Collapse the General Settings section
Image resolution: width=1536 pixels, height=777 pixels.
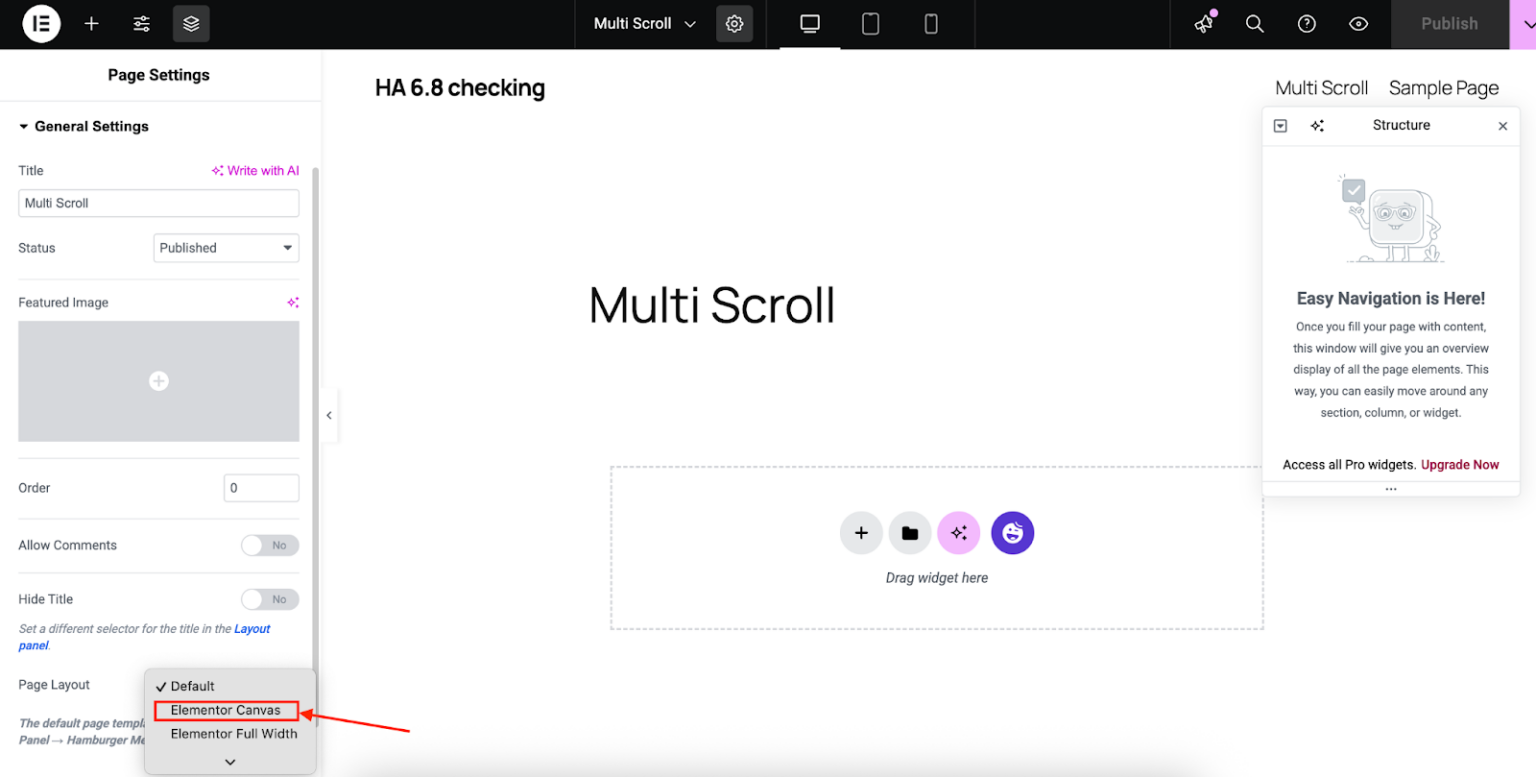(83, 126)
